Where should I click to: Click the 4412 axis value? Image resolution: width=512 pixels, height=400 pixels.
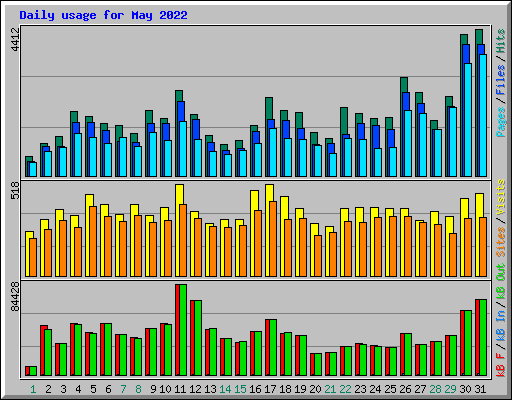coord(15,40)
